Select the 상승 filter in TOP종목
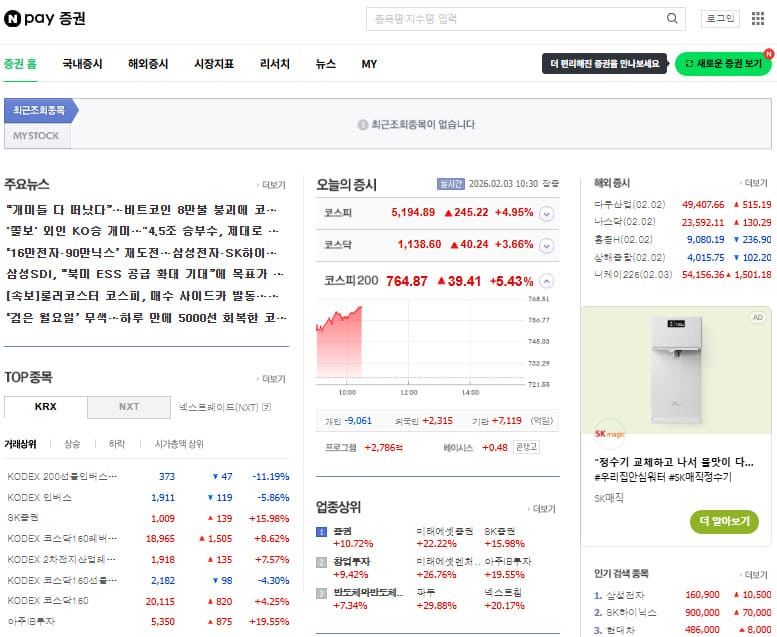 (x=72, y=444)
